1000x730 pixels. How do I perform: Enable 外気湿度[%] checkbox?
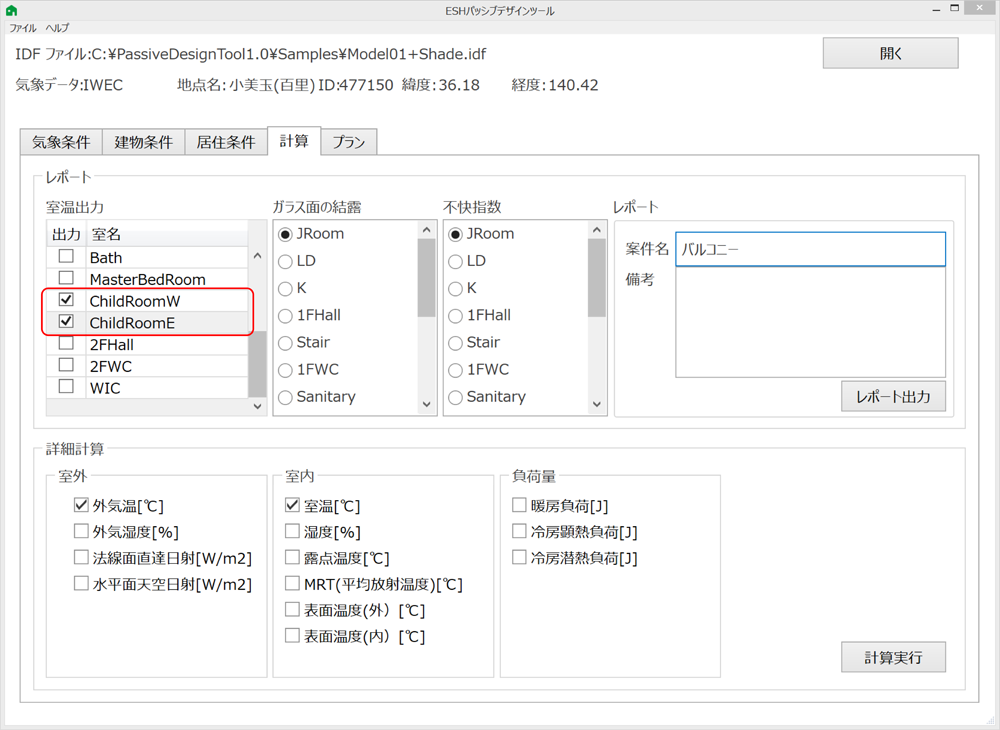coord(81,532)
